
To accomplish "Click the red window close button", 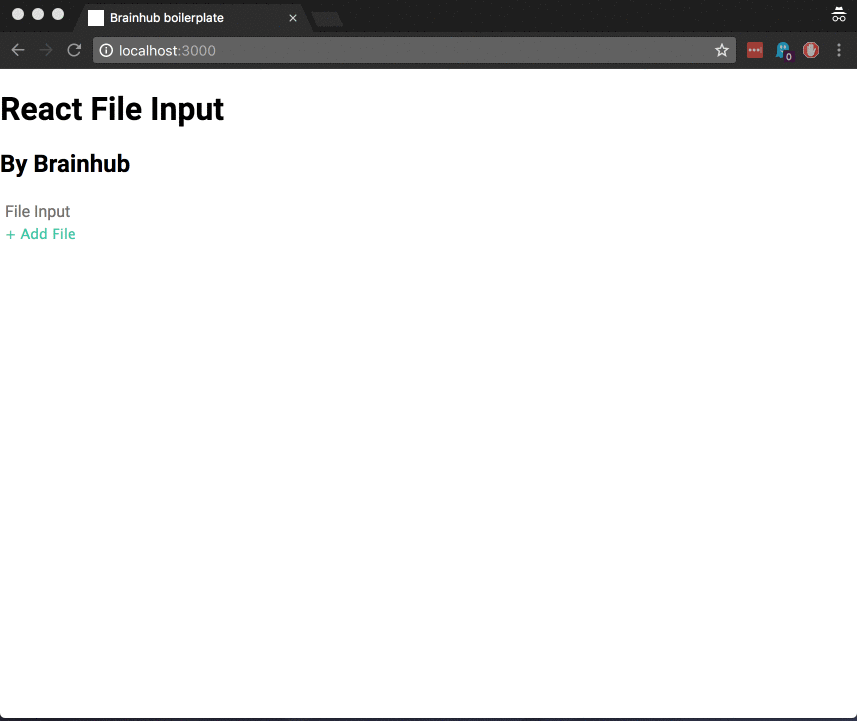I will coord(18,14).
